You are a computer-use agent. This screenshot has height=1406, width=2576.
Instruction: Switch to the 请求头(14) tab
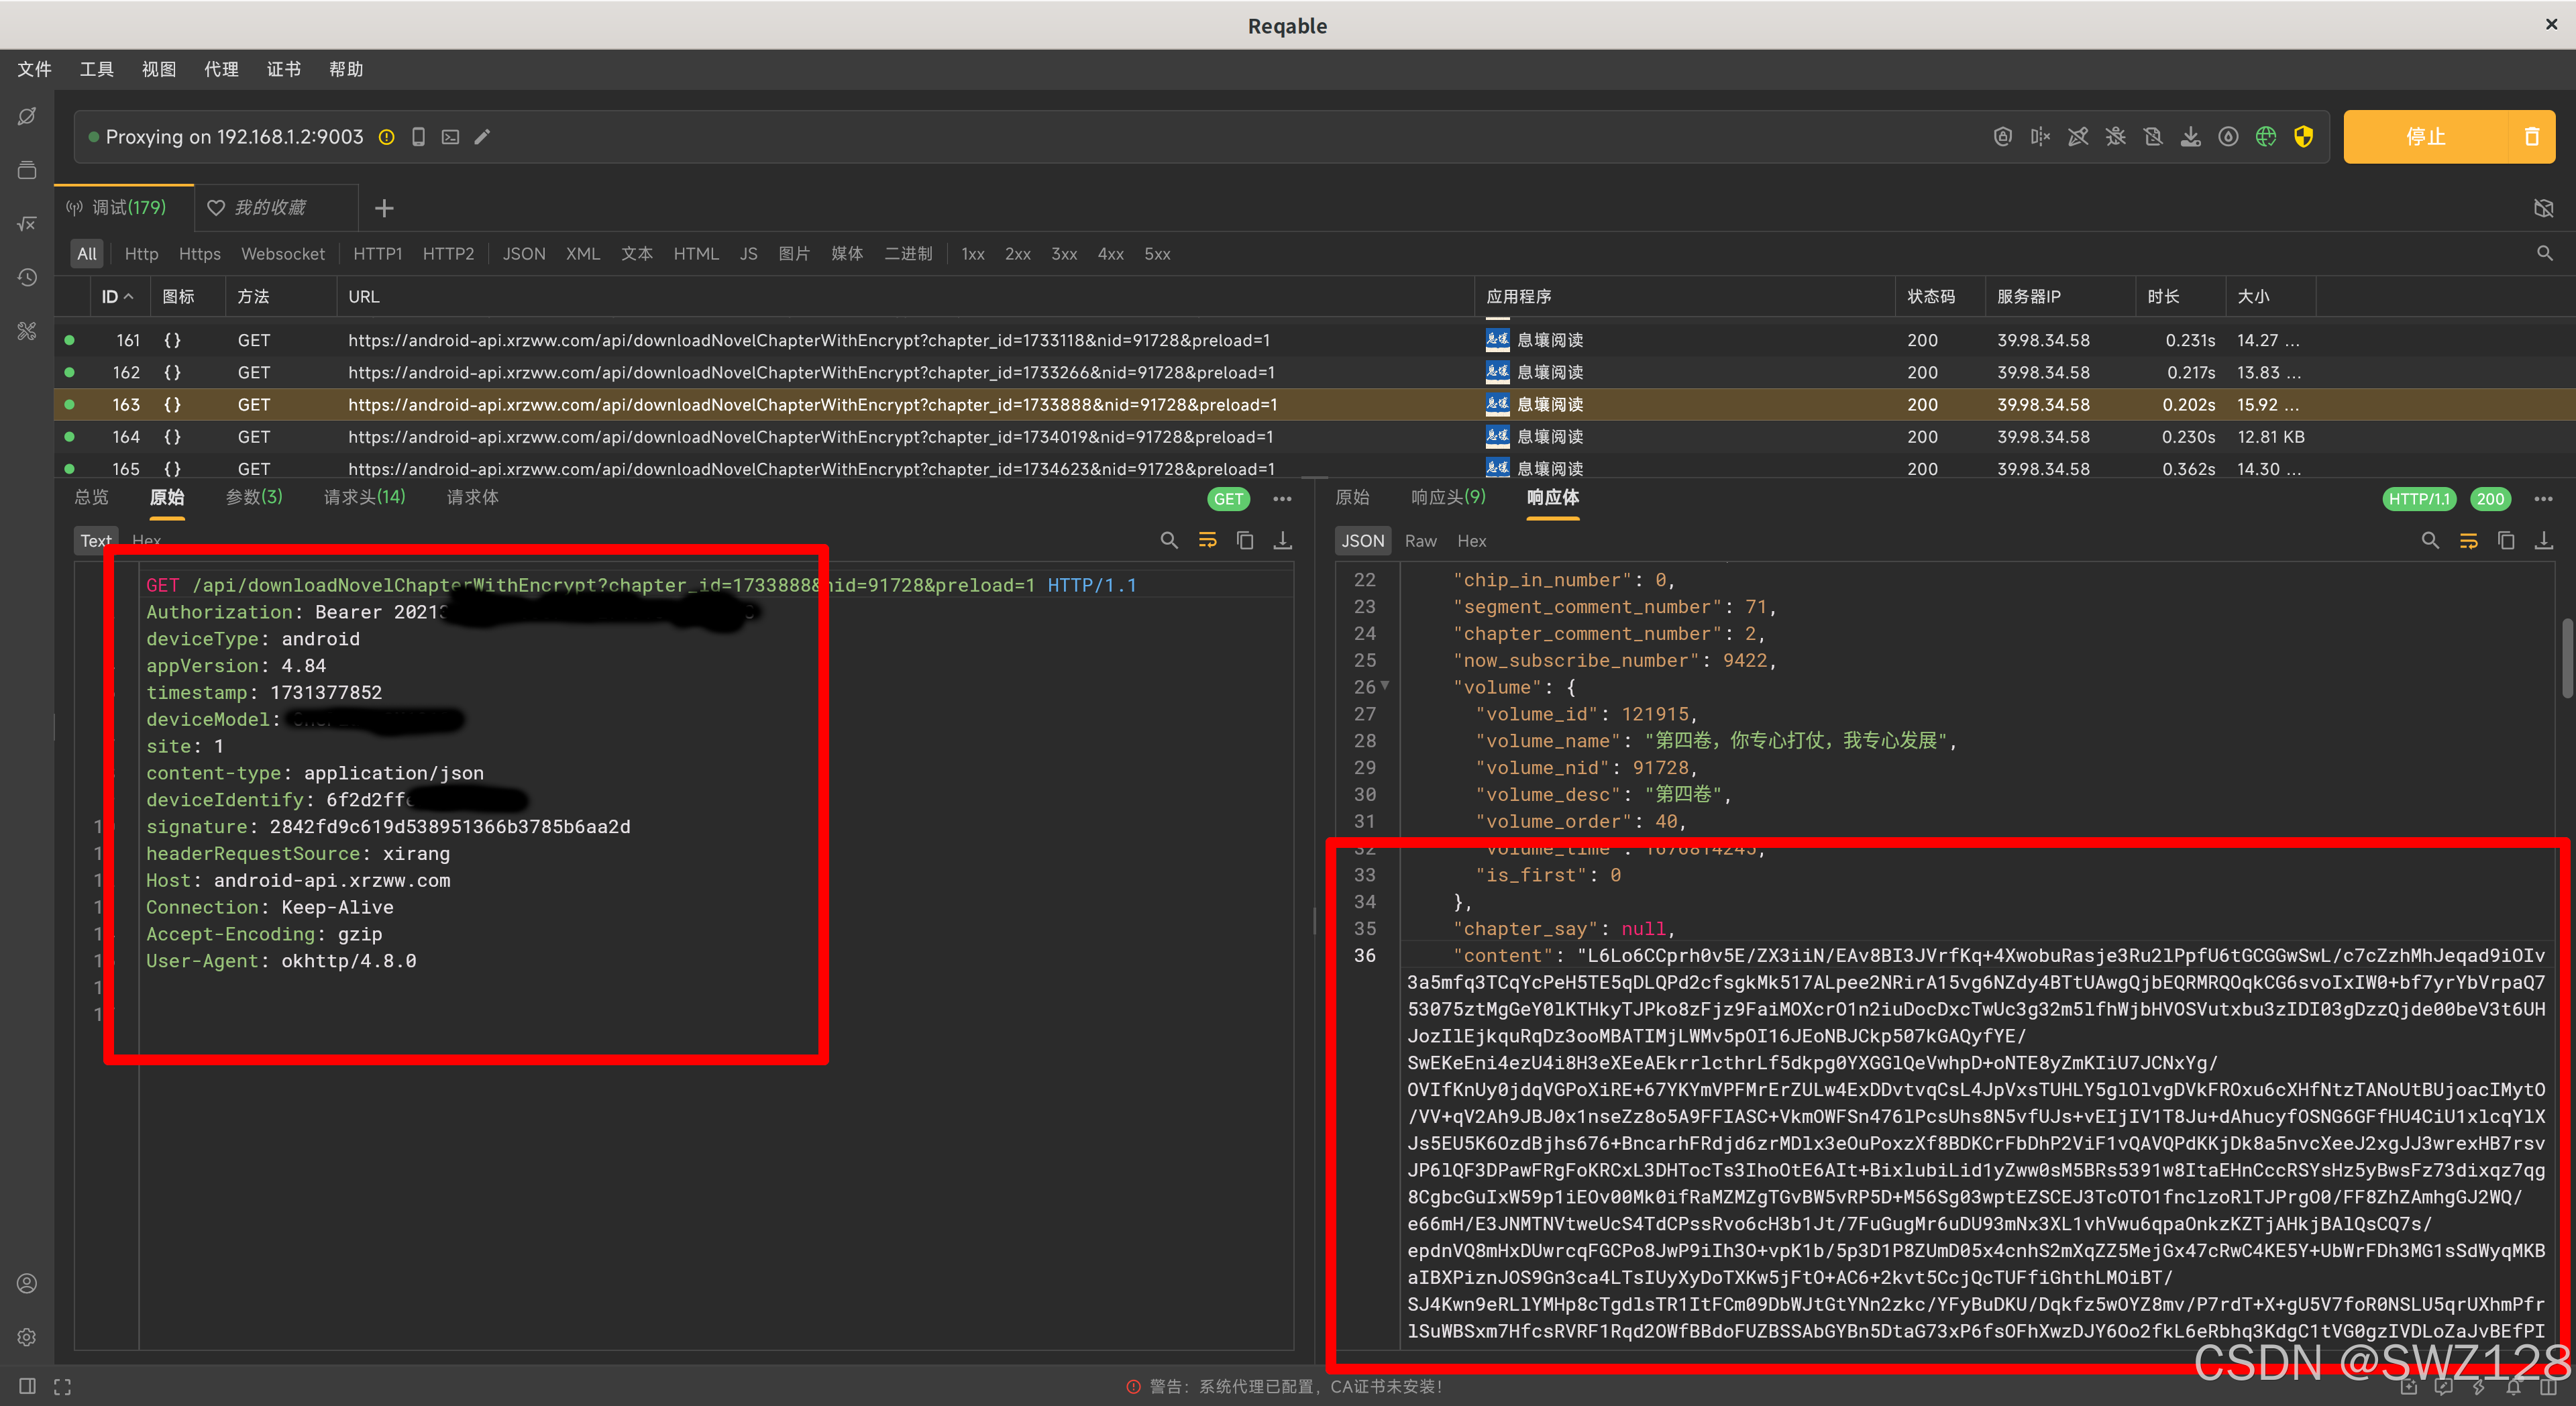point(364,497)
